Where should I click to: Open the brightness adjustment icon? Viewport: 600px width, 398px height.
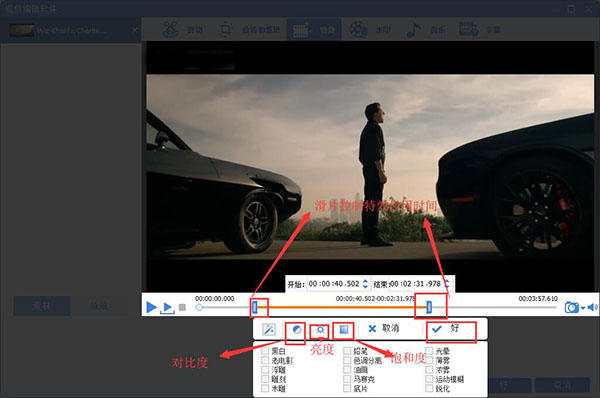320,329
